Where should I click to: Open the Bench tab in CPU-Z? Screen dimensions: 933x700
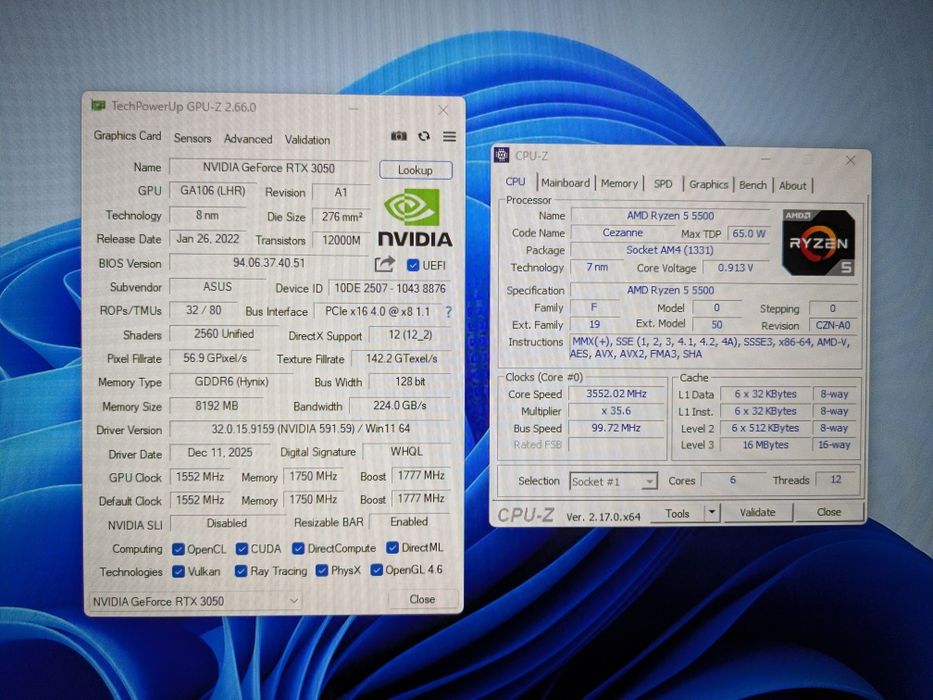[x=753, y=185]
